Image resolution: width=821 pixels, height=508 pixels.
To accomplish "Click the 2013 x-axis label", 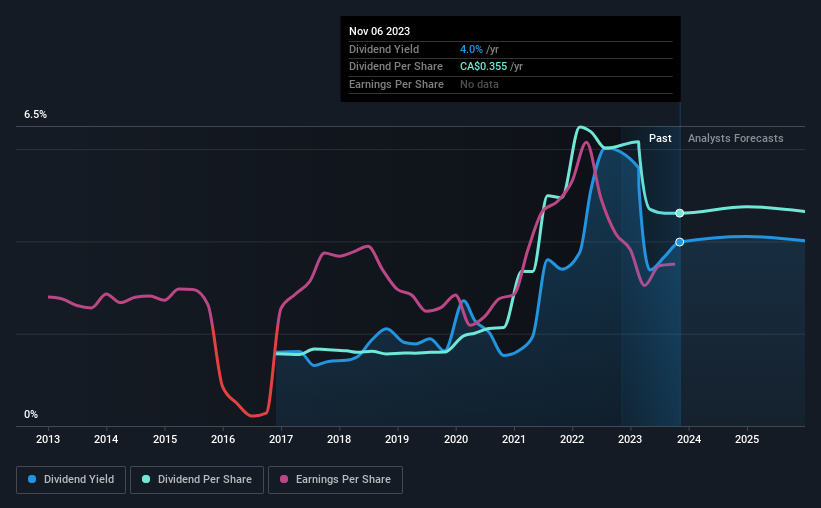I will (x=48, y=439).
